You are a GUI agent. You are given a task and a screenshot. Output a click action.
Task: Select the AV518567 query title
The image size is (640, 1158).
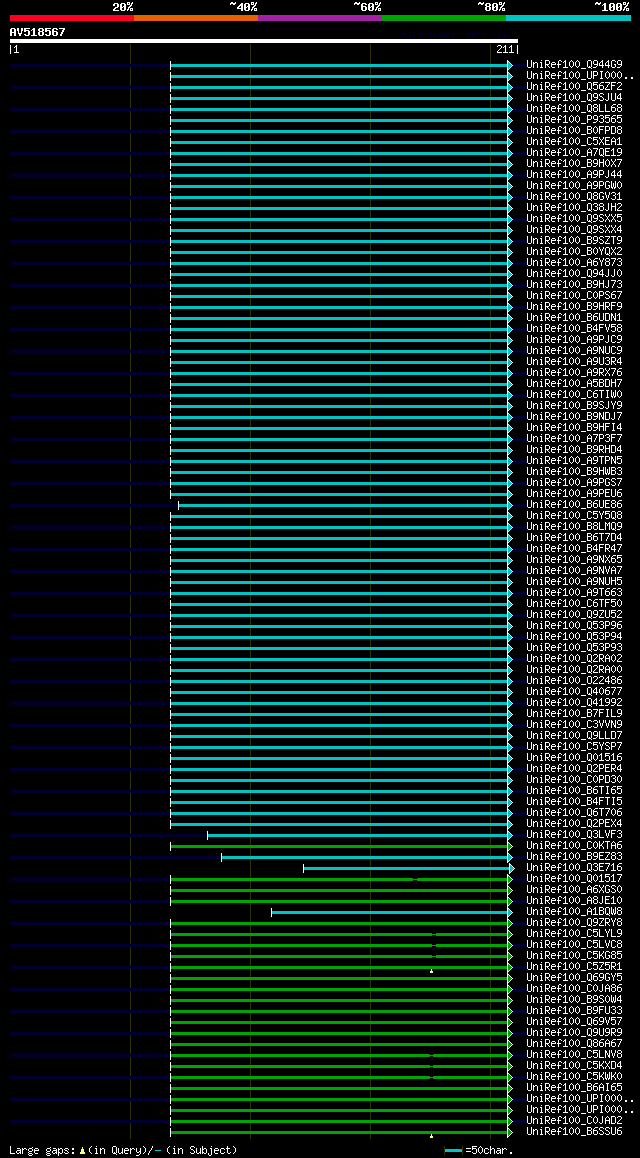coord(38,32)
